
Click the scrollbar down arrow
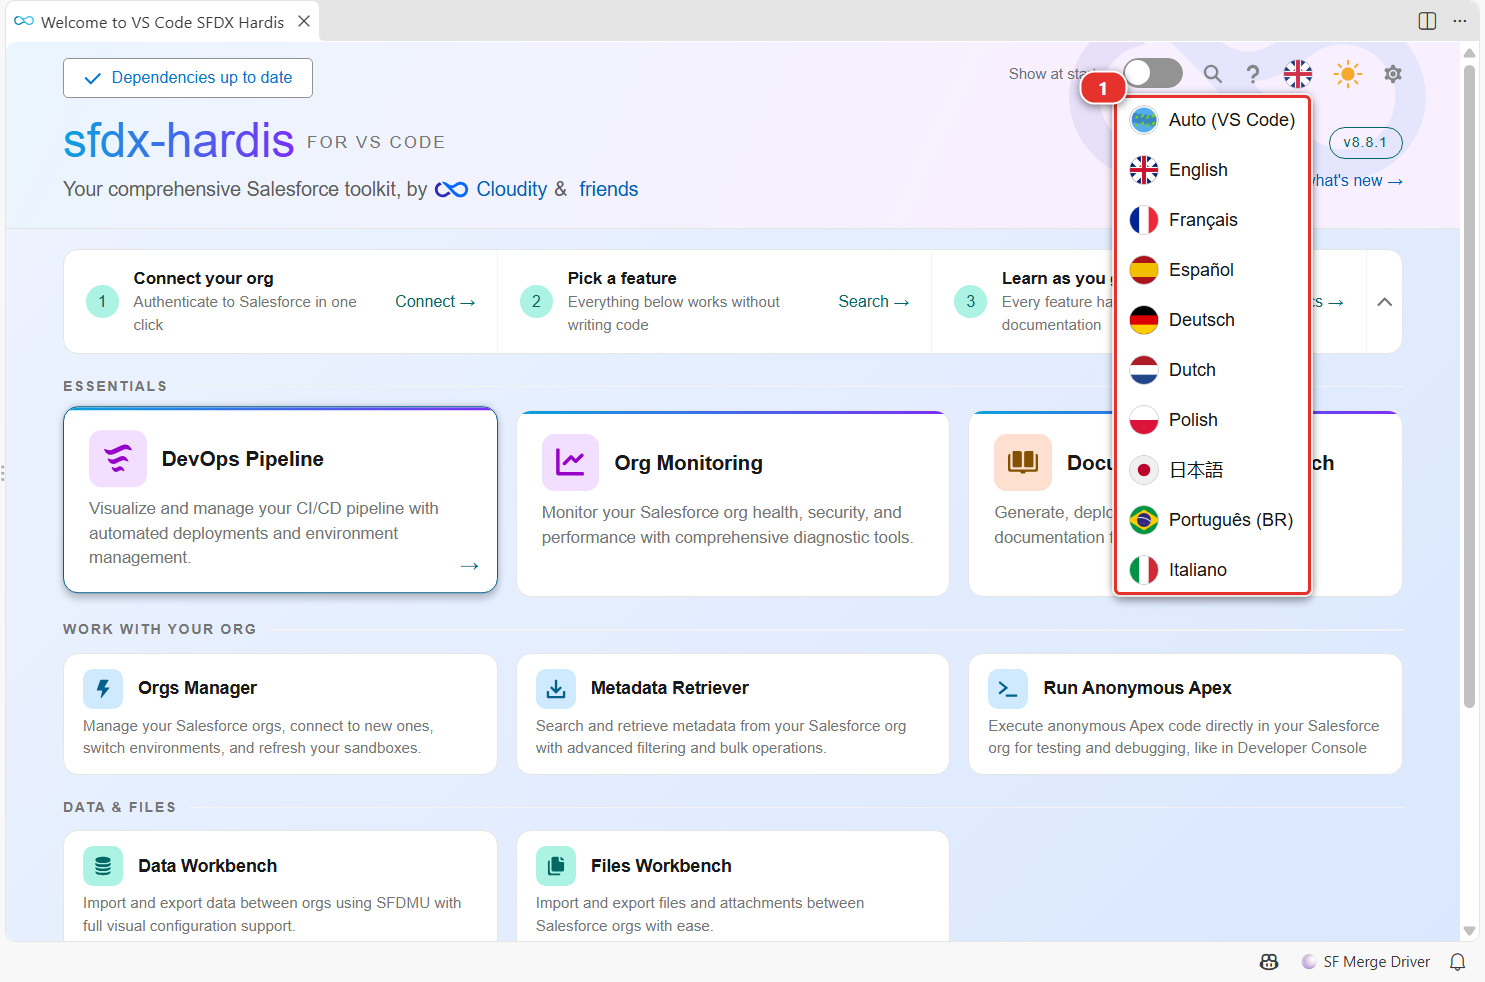pyautogui.click(x=1469, y=930)
